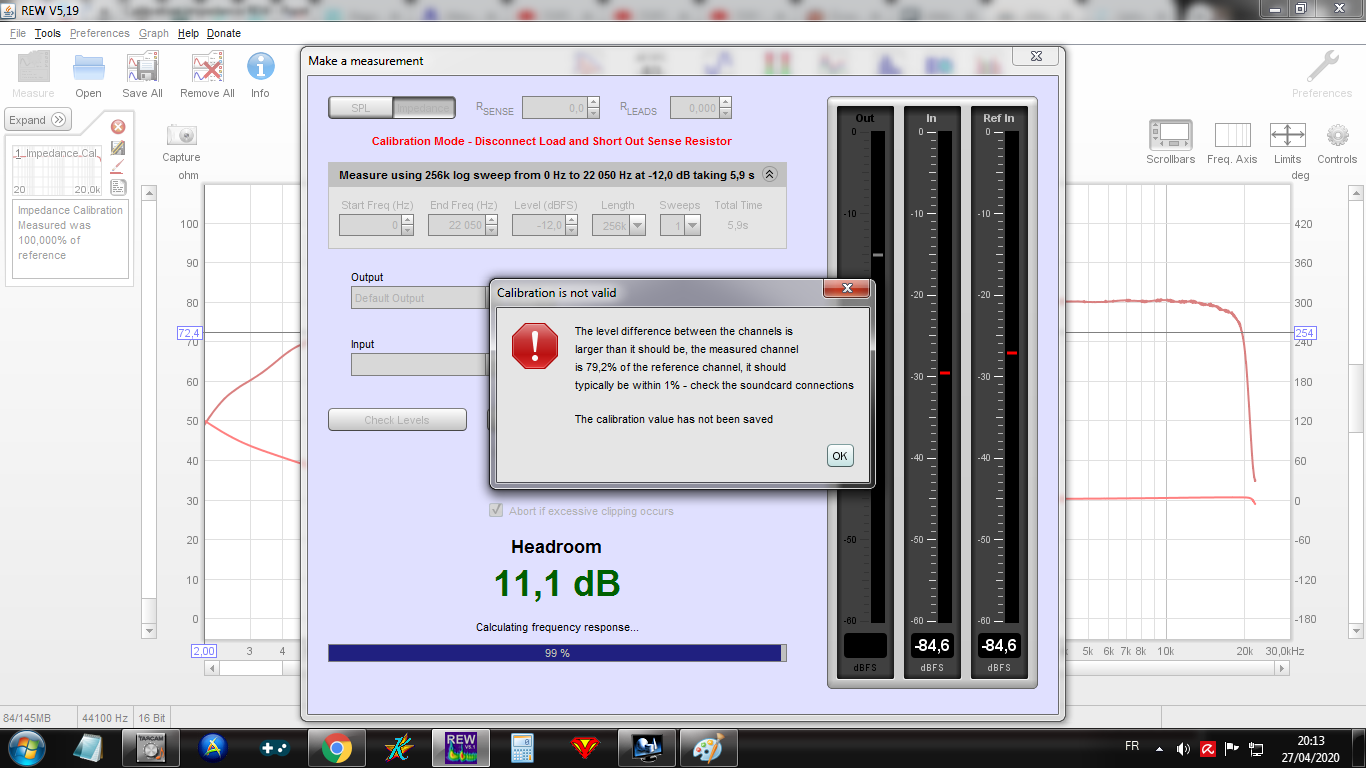
Task: Decrease the Rleads value with down arrow
Action: tap(725, 113)
